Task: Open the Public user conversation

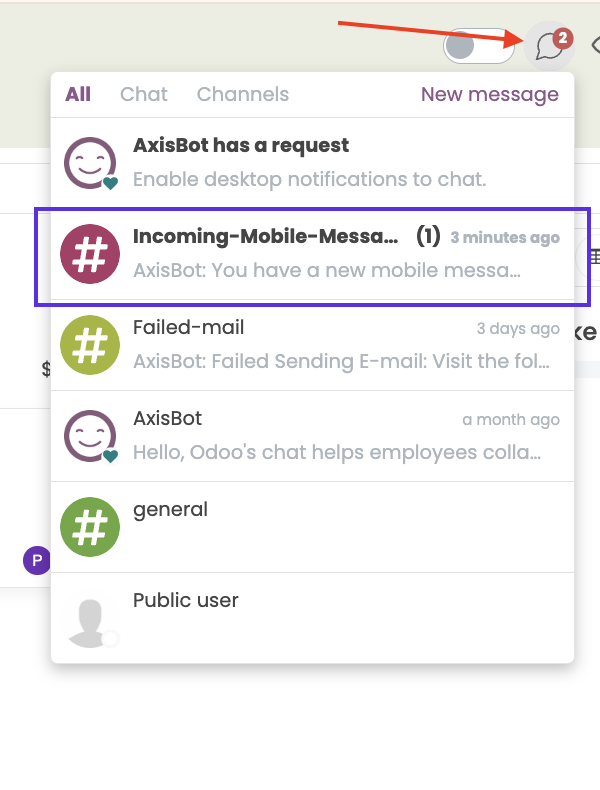Action: click(x=312, y=618)
